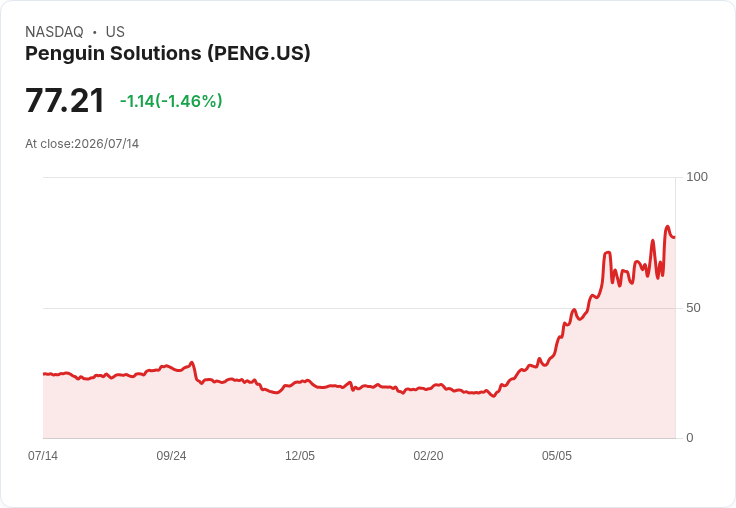The image size is (736, 508).
Task: Click the 50 y-axis label
Action: [x=693, y=308]
